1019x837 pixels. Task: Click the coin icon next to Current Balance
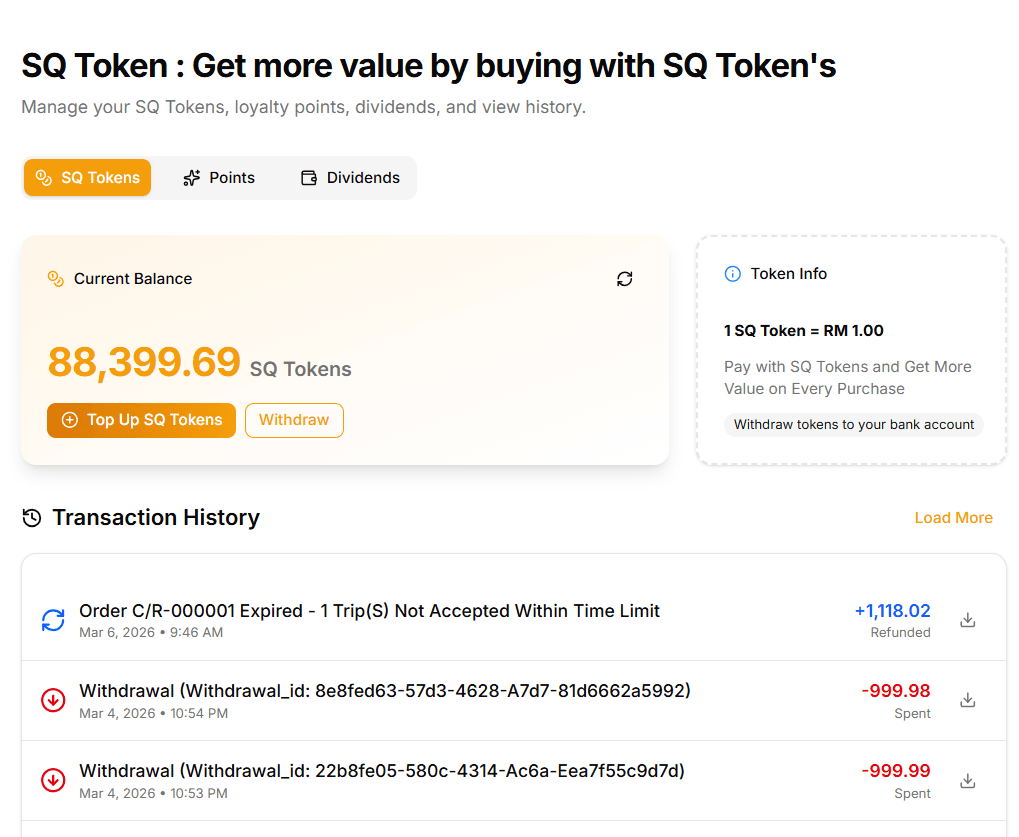[x=55, y=279]
